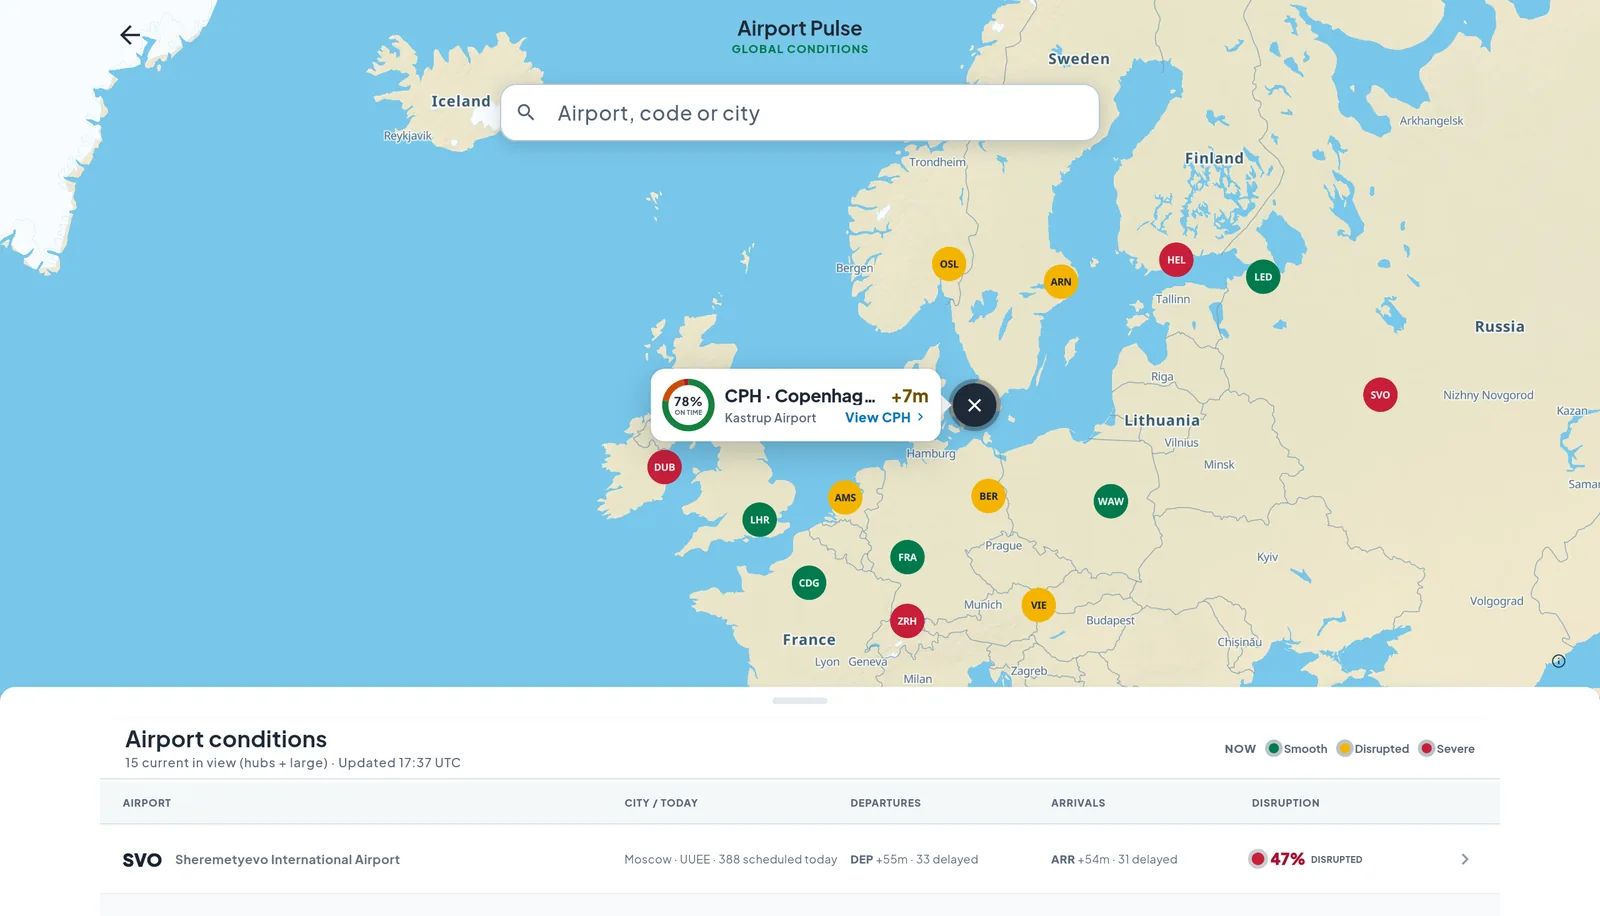Screen dimensions: 1600x916
Task: Select the VIE airport marker
Action: tap(1038, 605)
